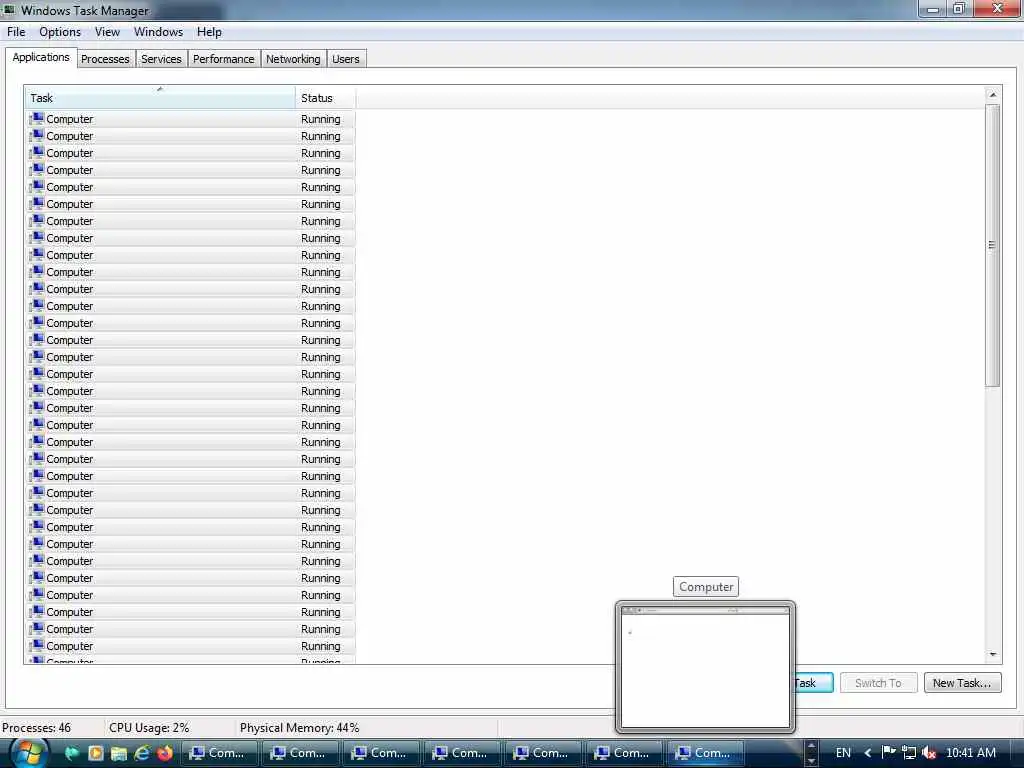The width and height of the screenshot is (1024, 768).
Task: Open the View menu
Action: pos(107,32)
